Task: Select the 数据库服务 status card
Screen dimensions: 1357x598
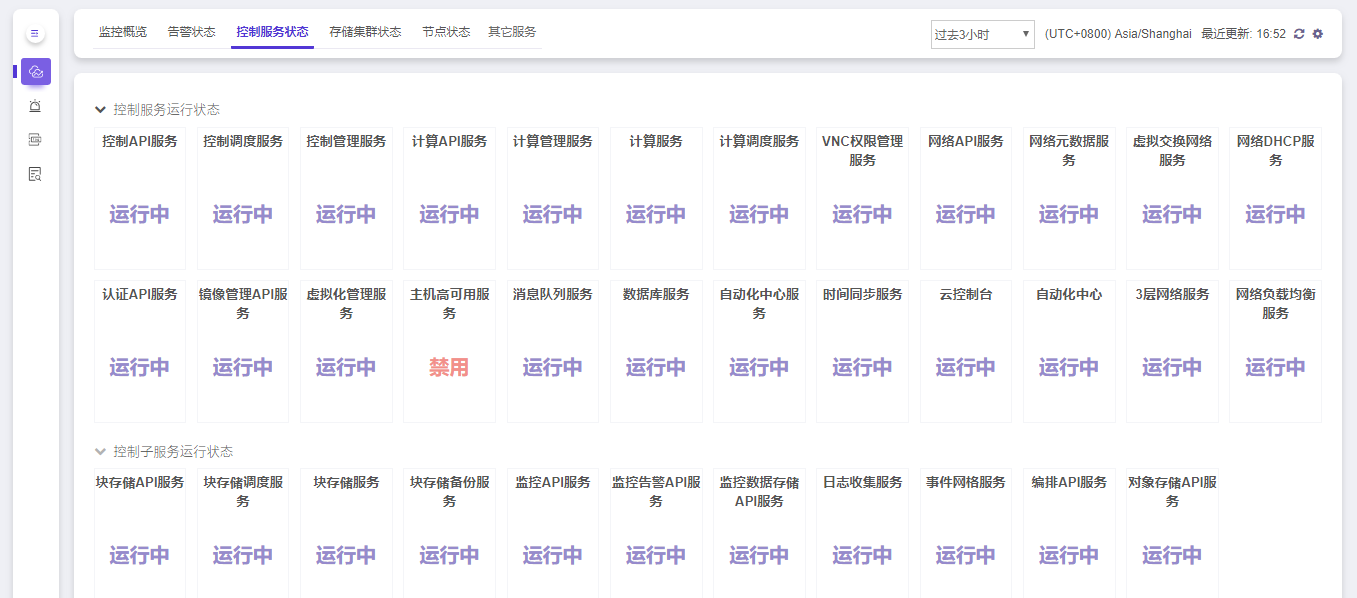Action: click(x=656, y=351)
